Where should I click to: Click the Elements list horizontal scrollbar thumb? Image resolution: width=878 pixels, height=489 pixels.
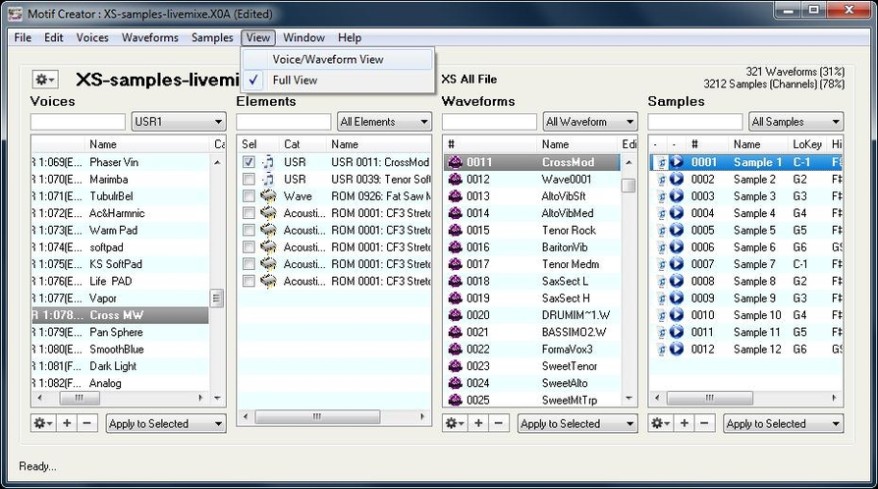point(317,417)
